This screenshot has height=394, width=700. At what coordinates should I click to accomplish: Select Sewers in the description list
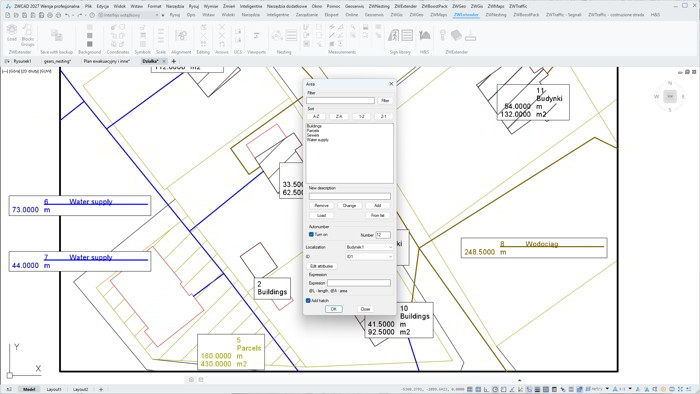tap(313, 135)
